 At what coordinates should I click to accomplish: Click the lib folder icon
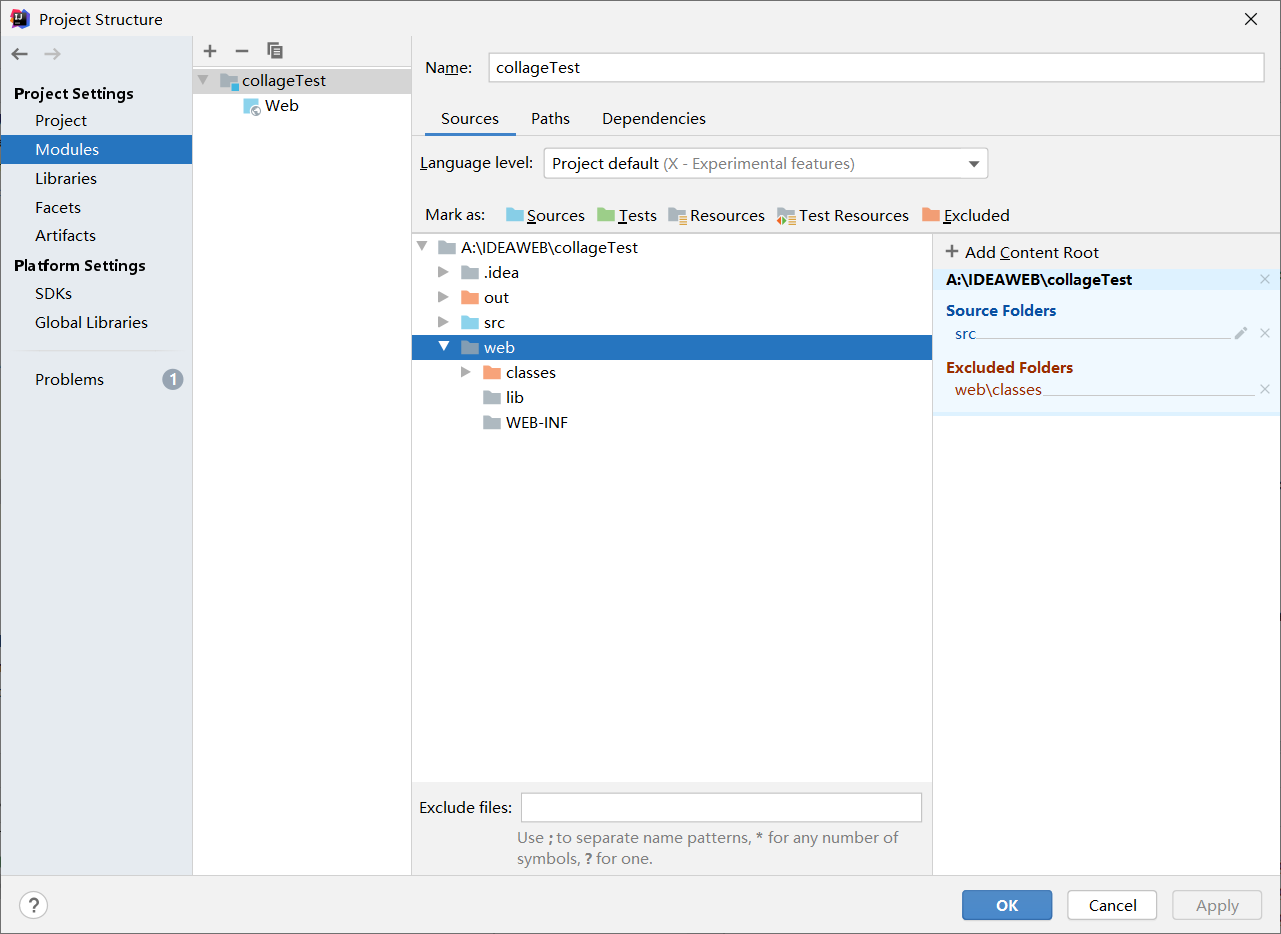pos(492,397)
